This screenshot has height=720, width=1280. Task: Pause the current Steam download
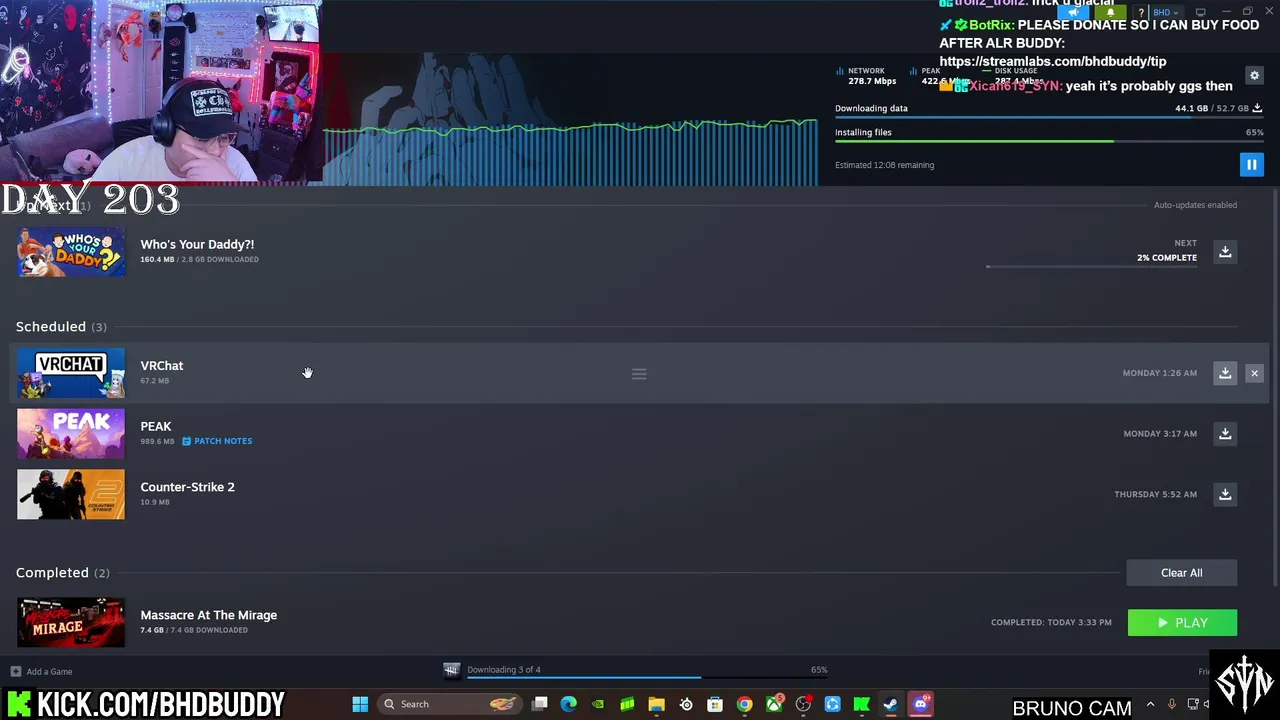(x=1251, y=164)
